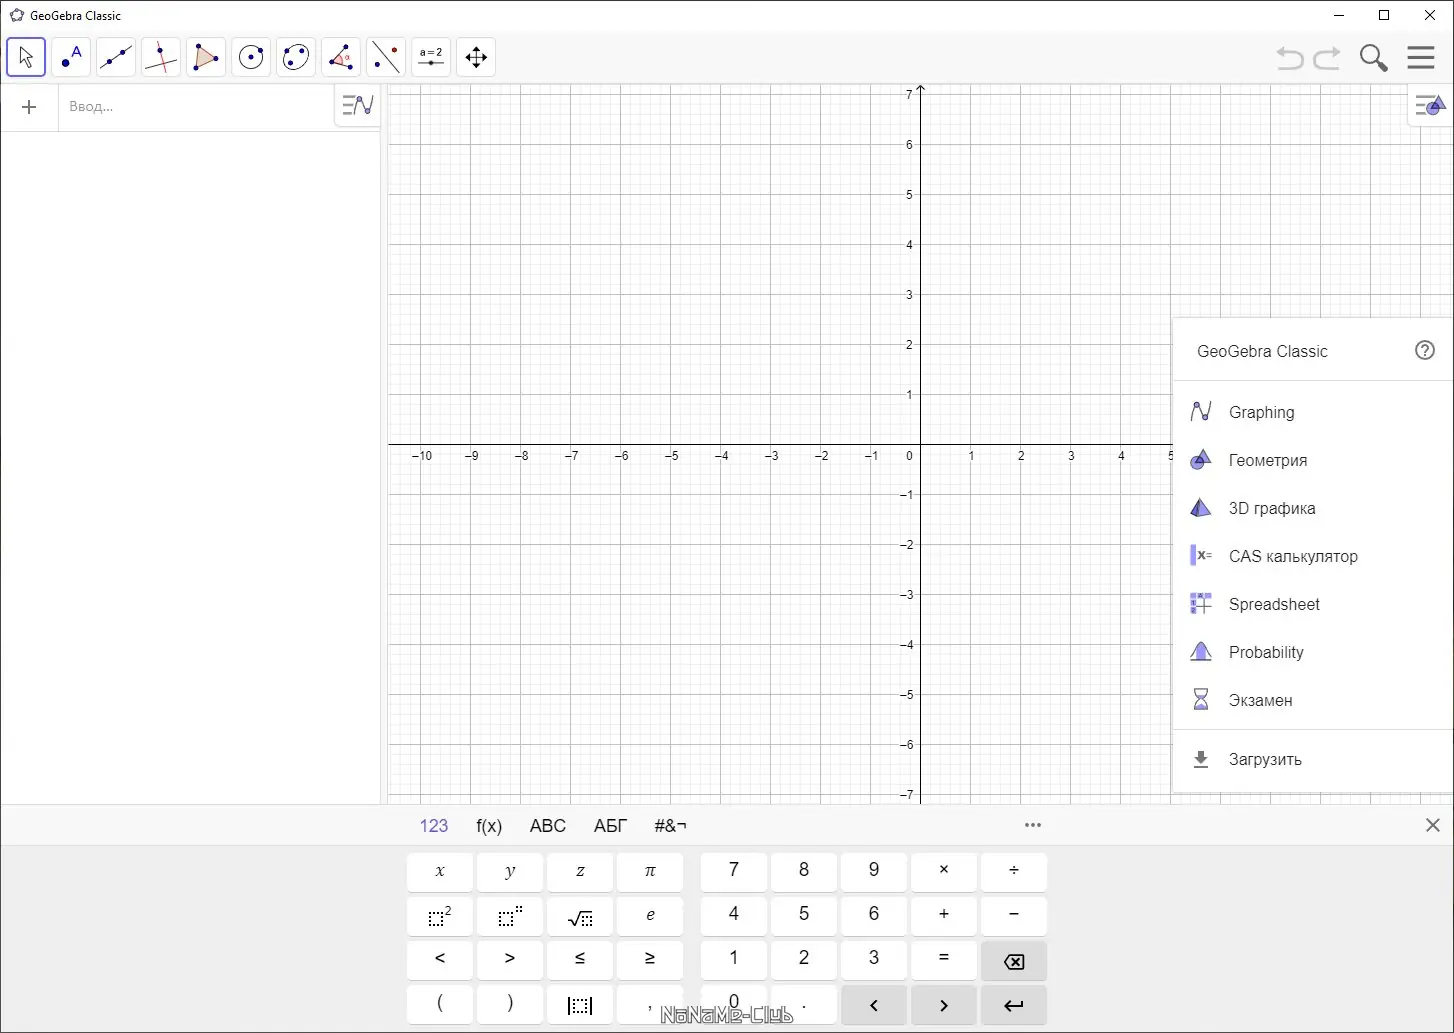Switch keyboard to the f(x) tab
1454x1033 pixels.
pyautogui.click(x=489, y=826)
